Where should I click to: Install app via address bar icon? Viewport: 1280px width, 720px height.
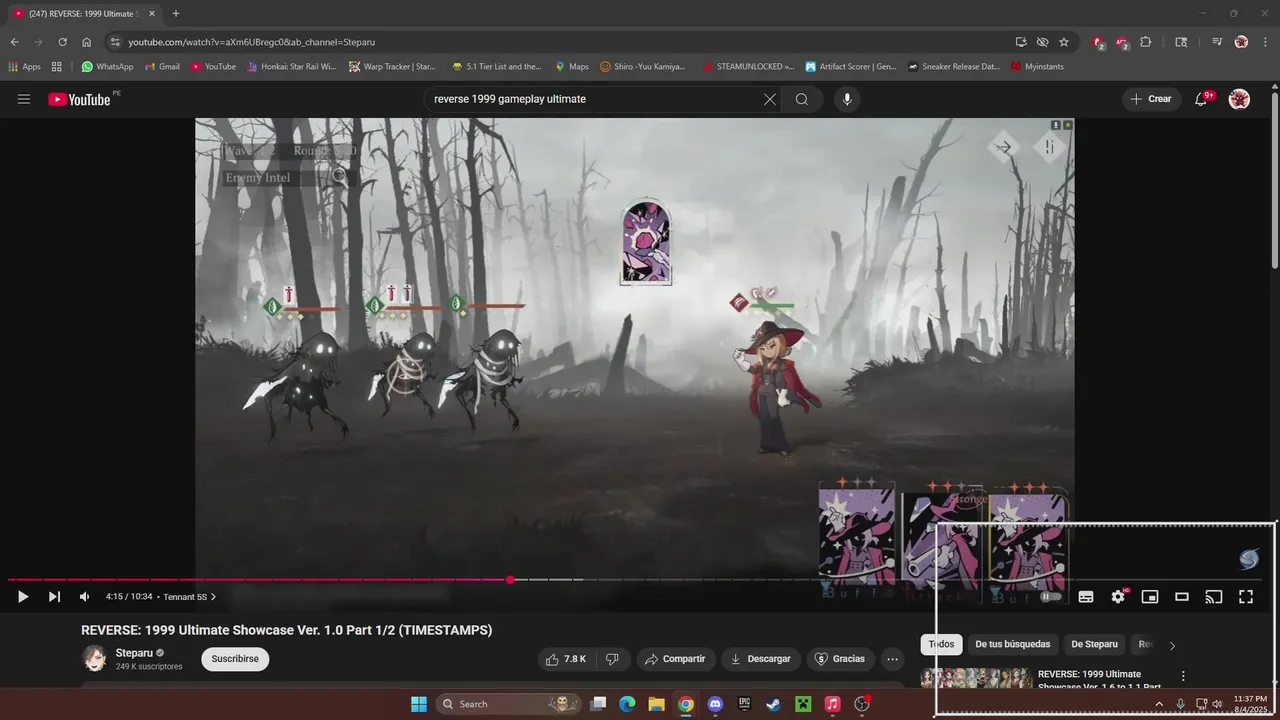(x=1020, y=42)
